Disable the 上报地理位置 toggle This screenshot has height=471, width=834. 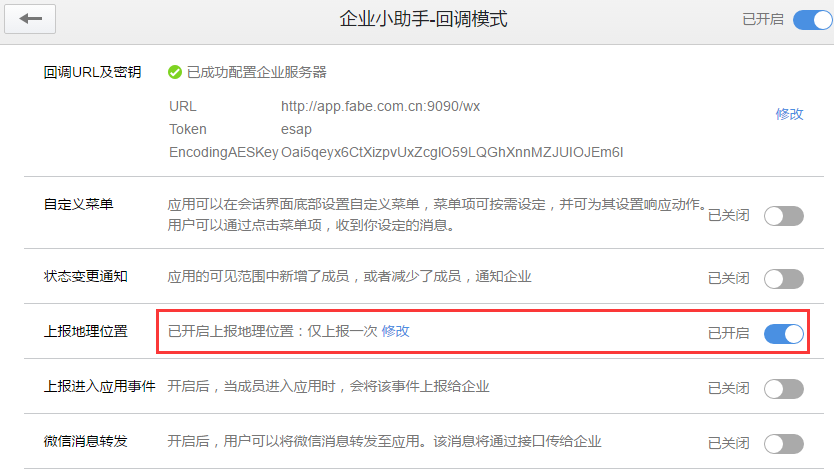point(784,334)
